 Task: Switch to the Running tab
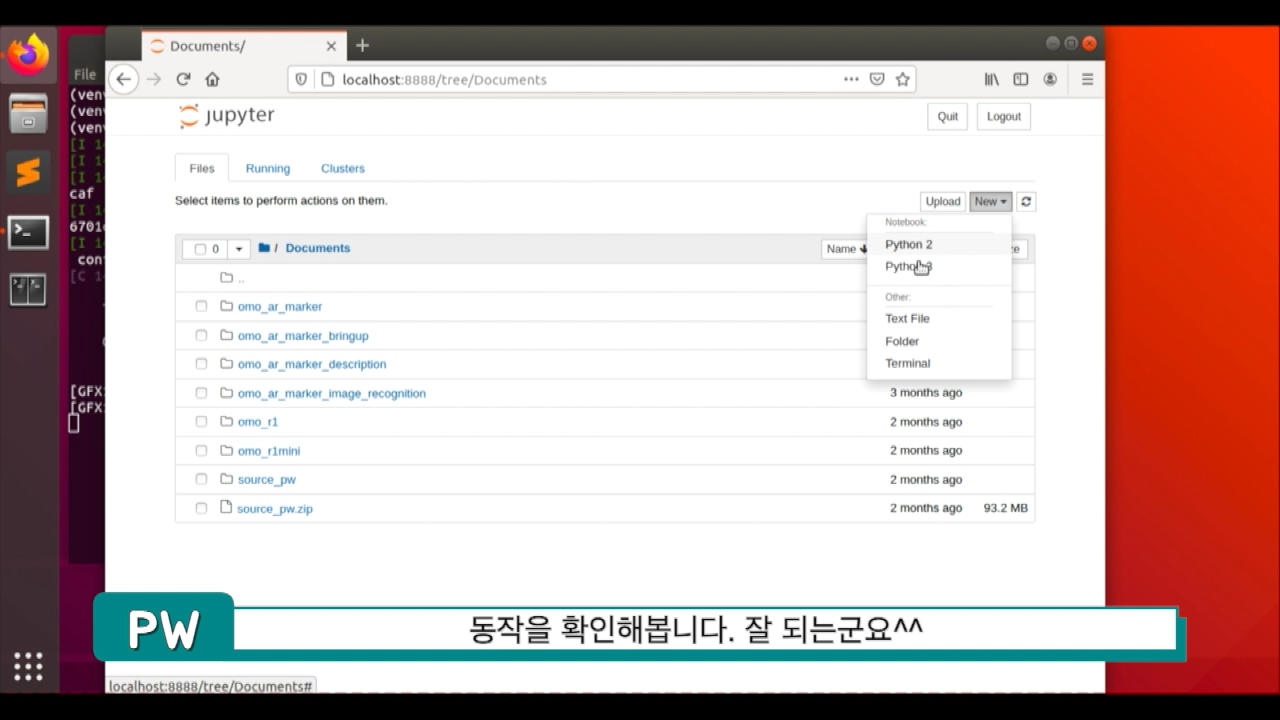(x=267, y=168)
